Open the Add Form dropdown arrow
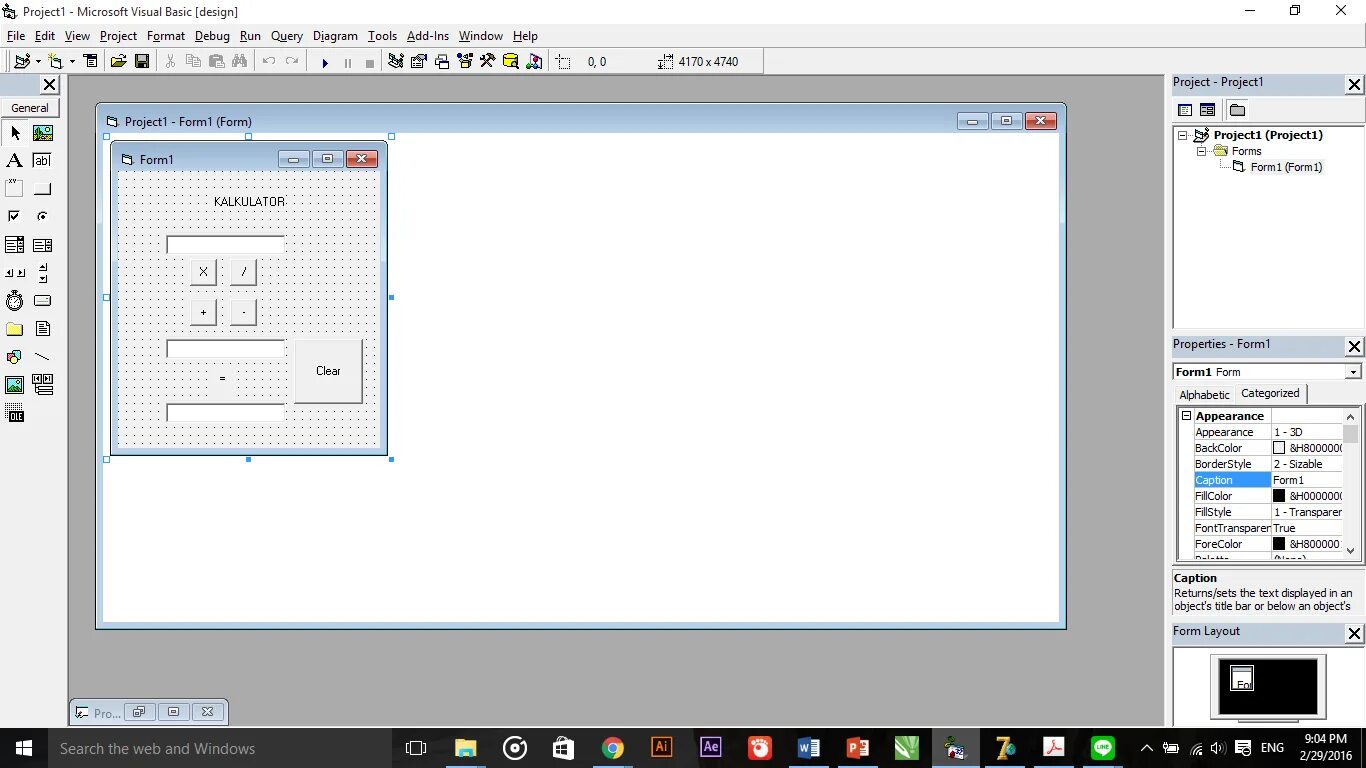The image size is (1366, 768). pos(72,62)
